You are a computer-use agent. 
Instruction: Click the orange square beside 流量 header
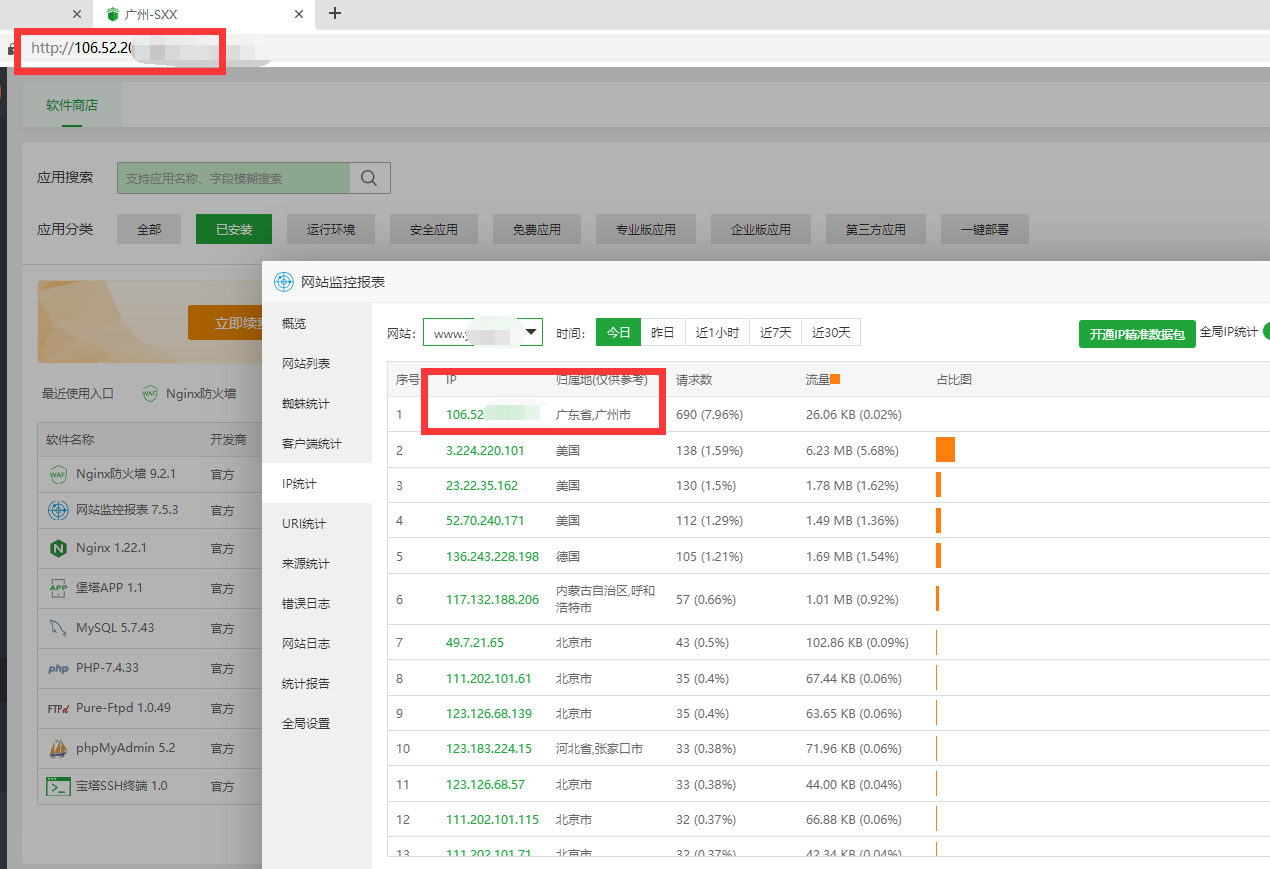click(835, 379)
